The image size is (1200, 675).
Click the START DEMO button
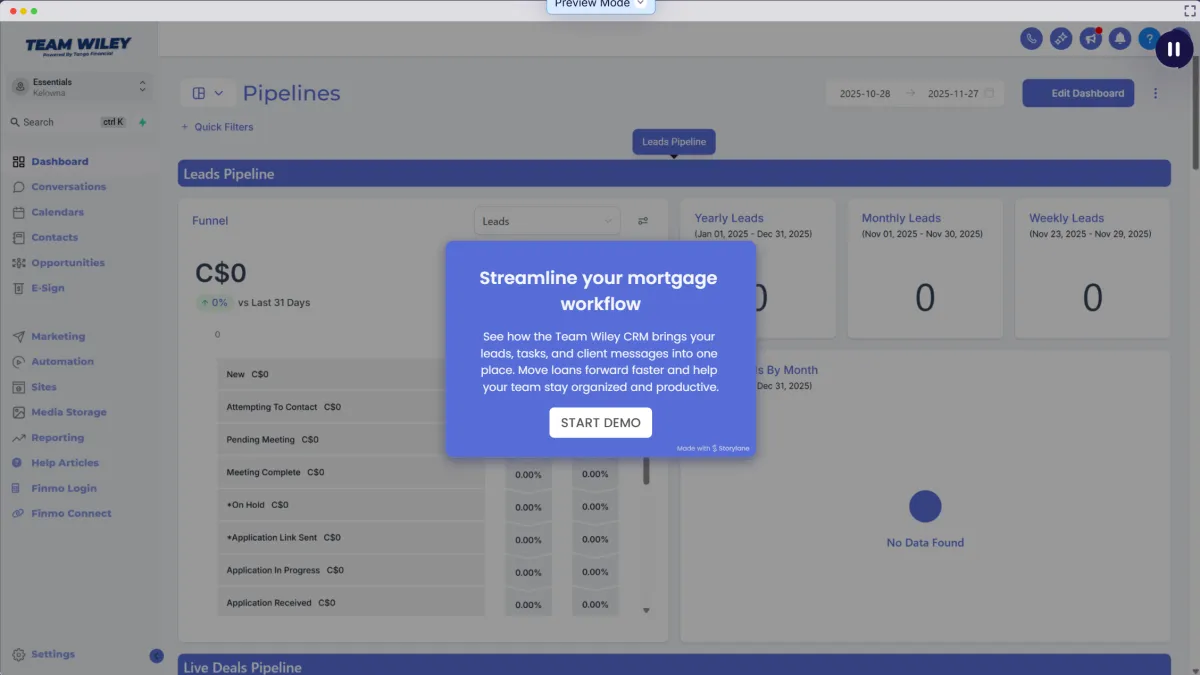click(x=600, y=422)
